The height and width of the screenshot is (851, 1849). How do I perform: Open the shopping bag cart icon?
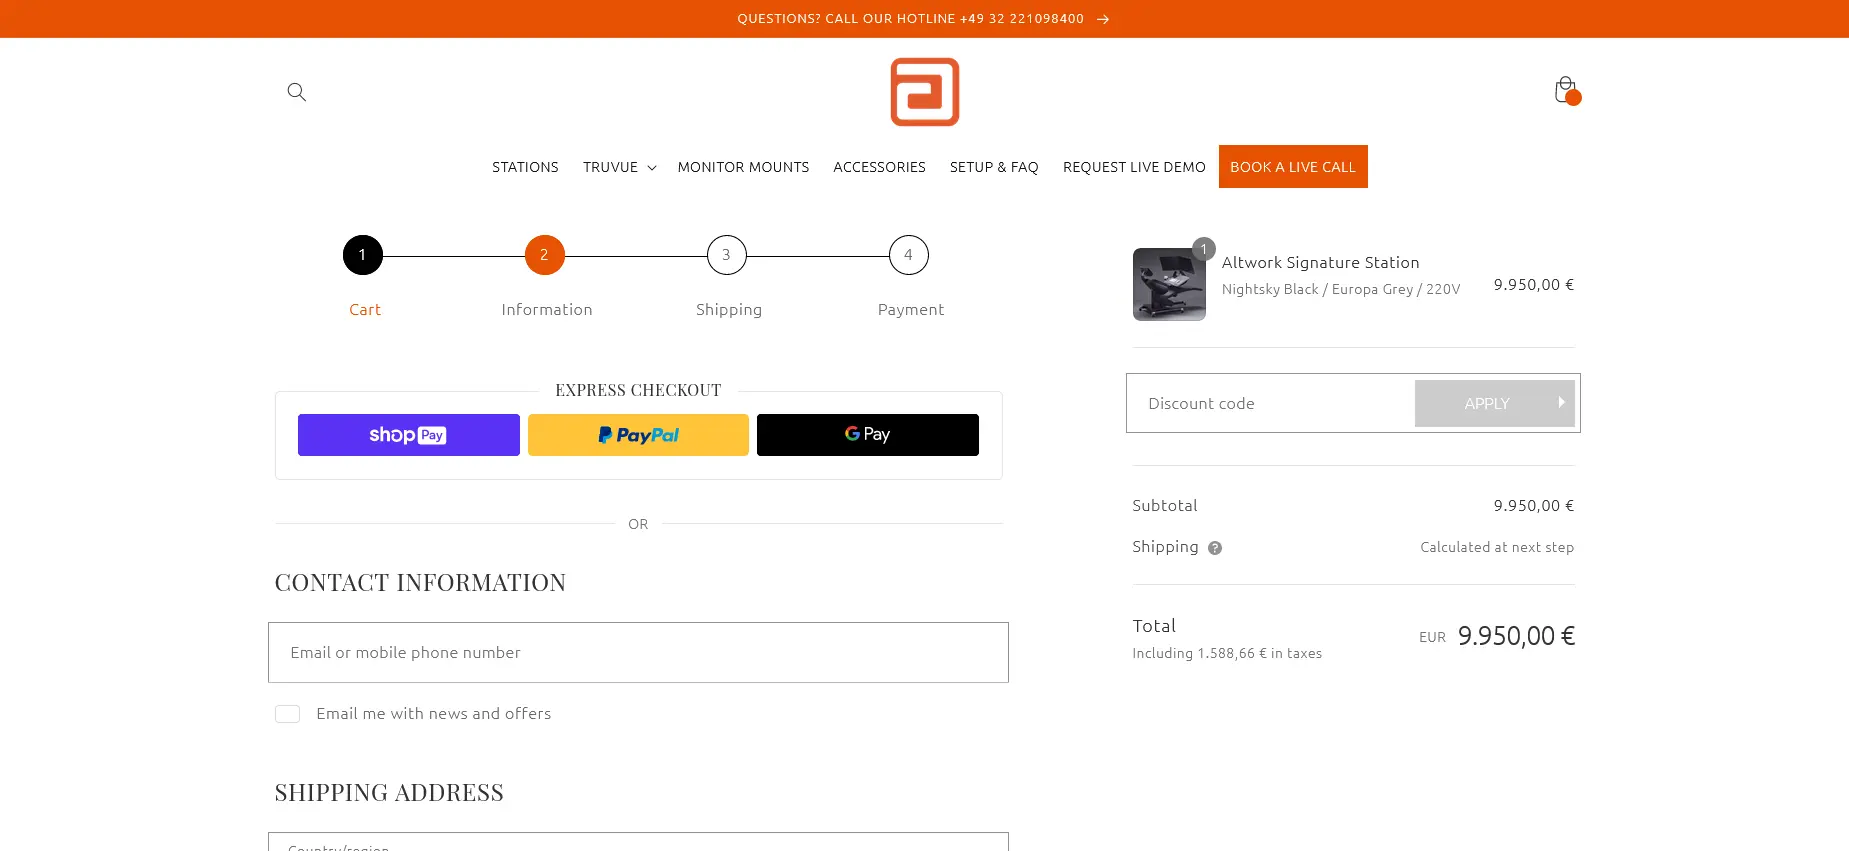[1566, 90]
